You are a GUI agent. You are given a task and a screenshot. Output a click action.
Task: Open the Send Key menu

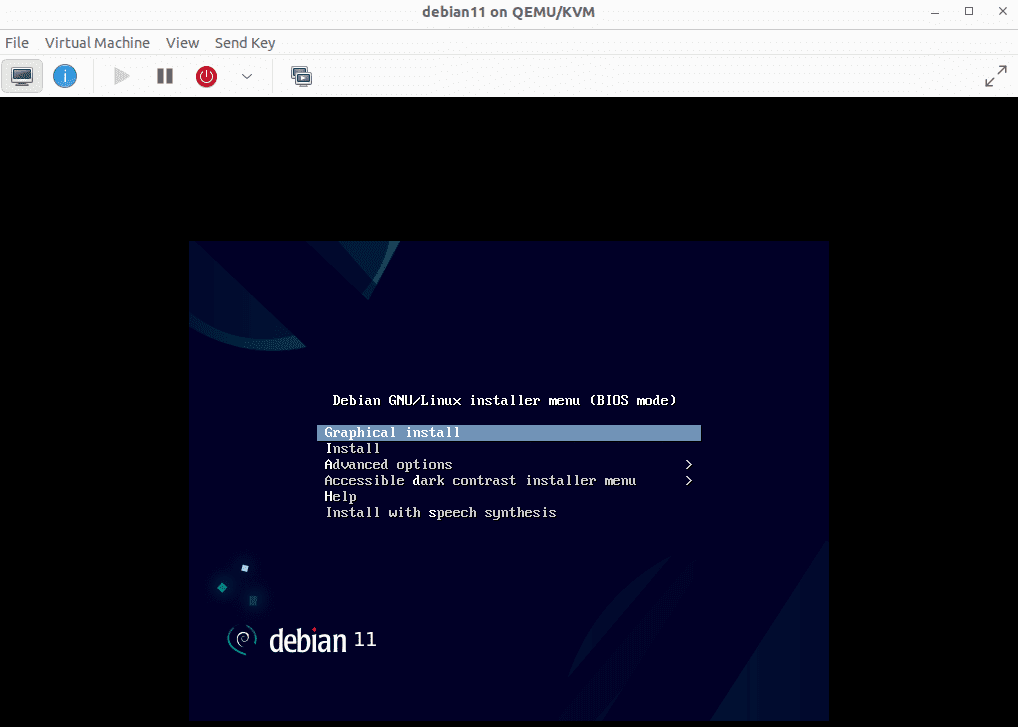(x=245, y=43)
